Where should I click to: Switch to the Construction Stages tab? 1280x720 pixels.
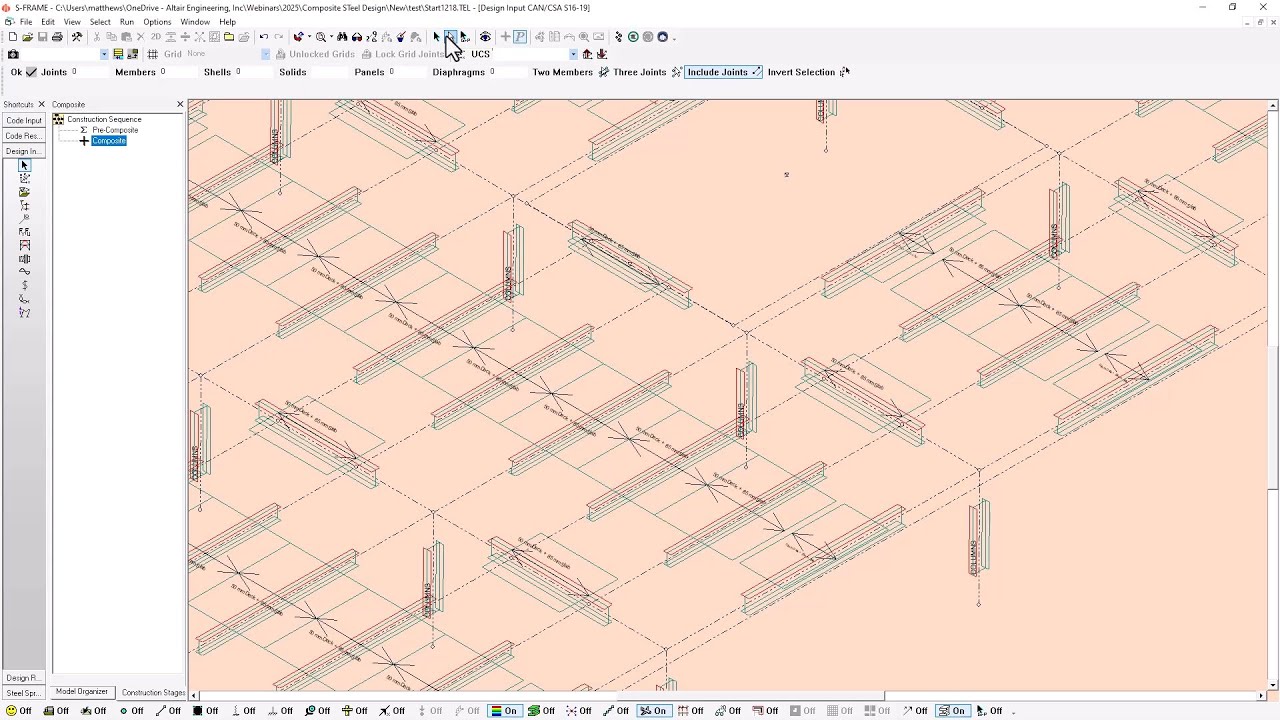click(x=153, y=692)
